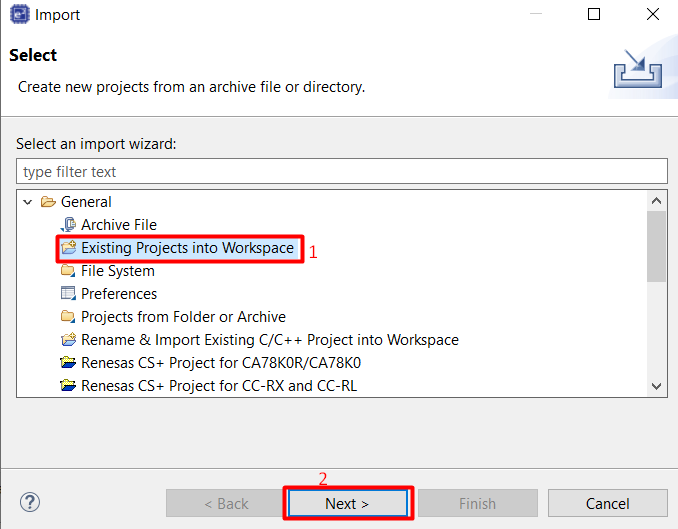678x529 pixels.
Task: Click the Rename & Import Existing C/C++ Project icon
Action: tap(68, 340)
